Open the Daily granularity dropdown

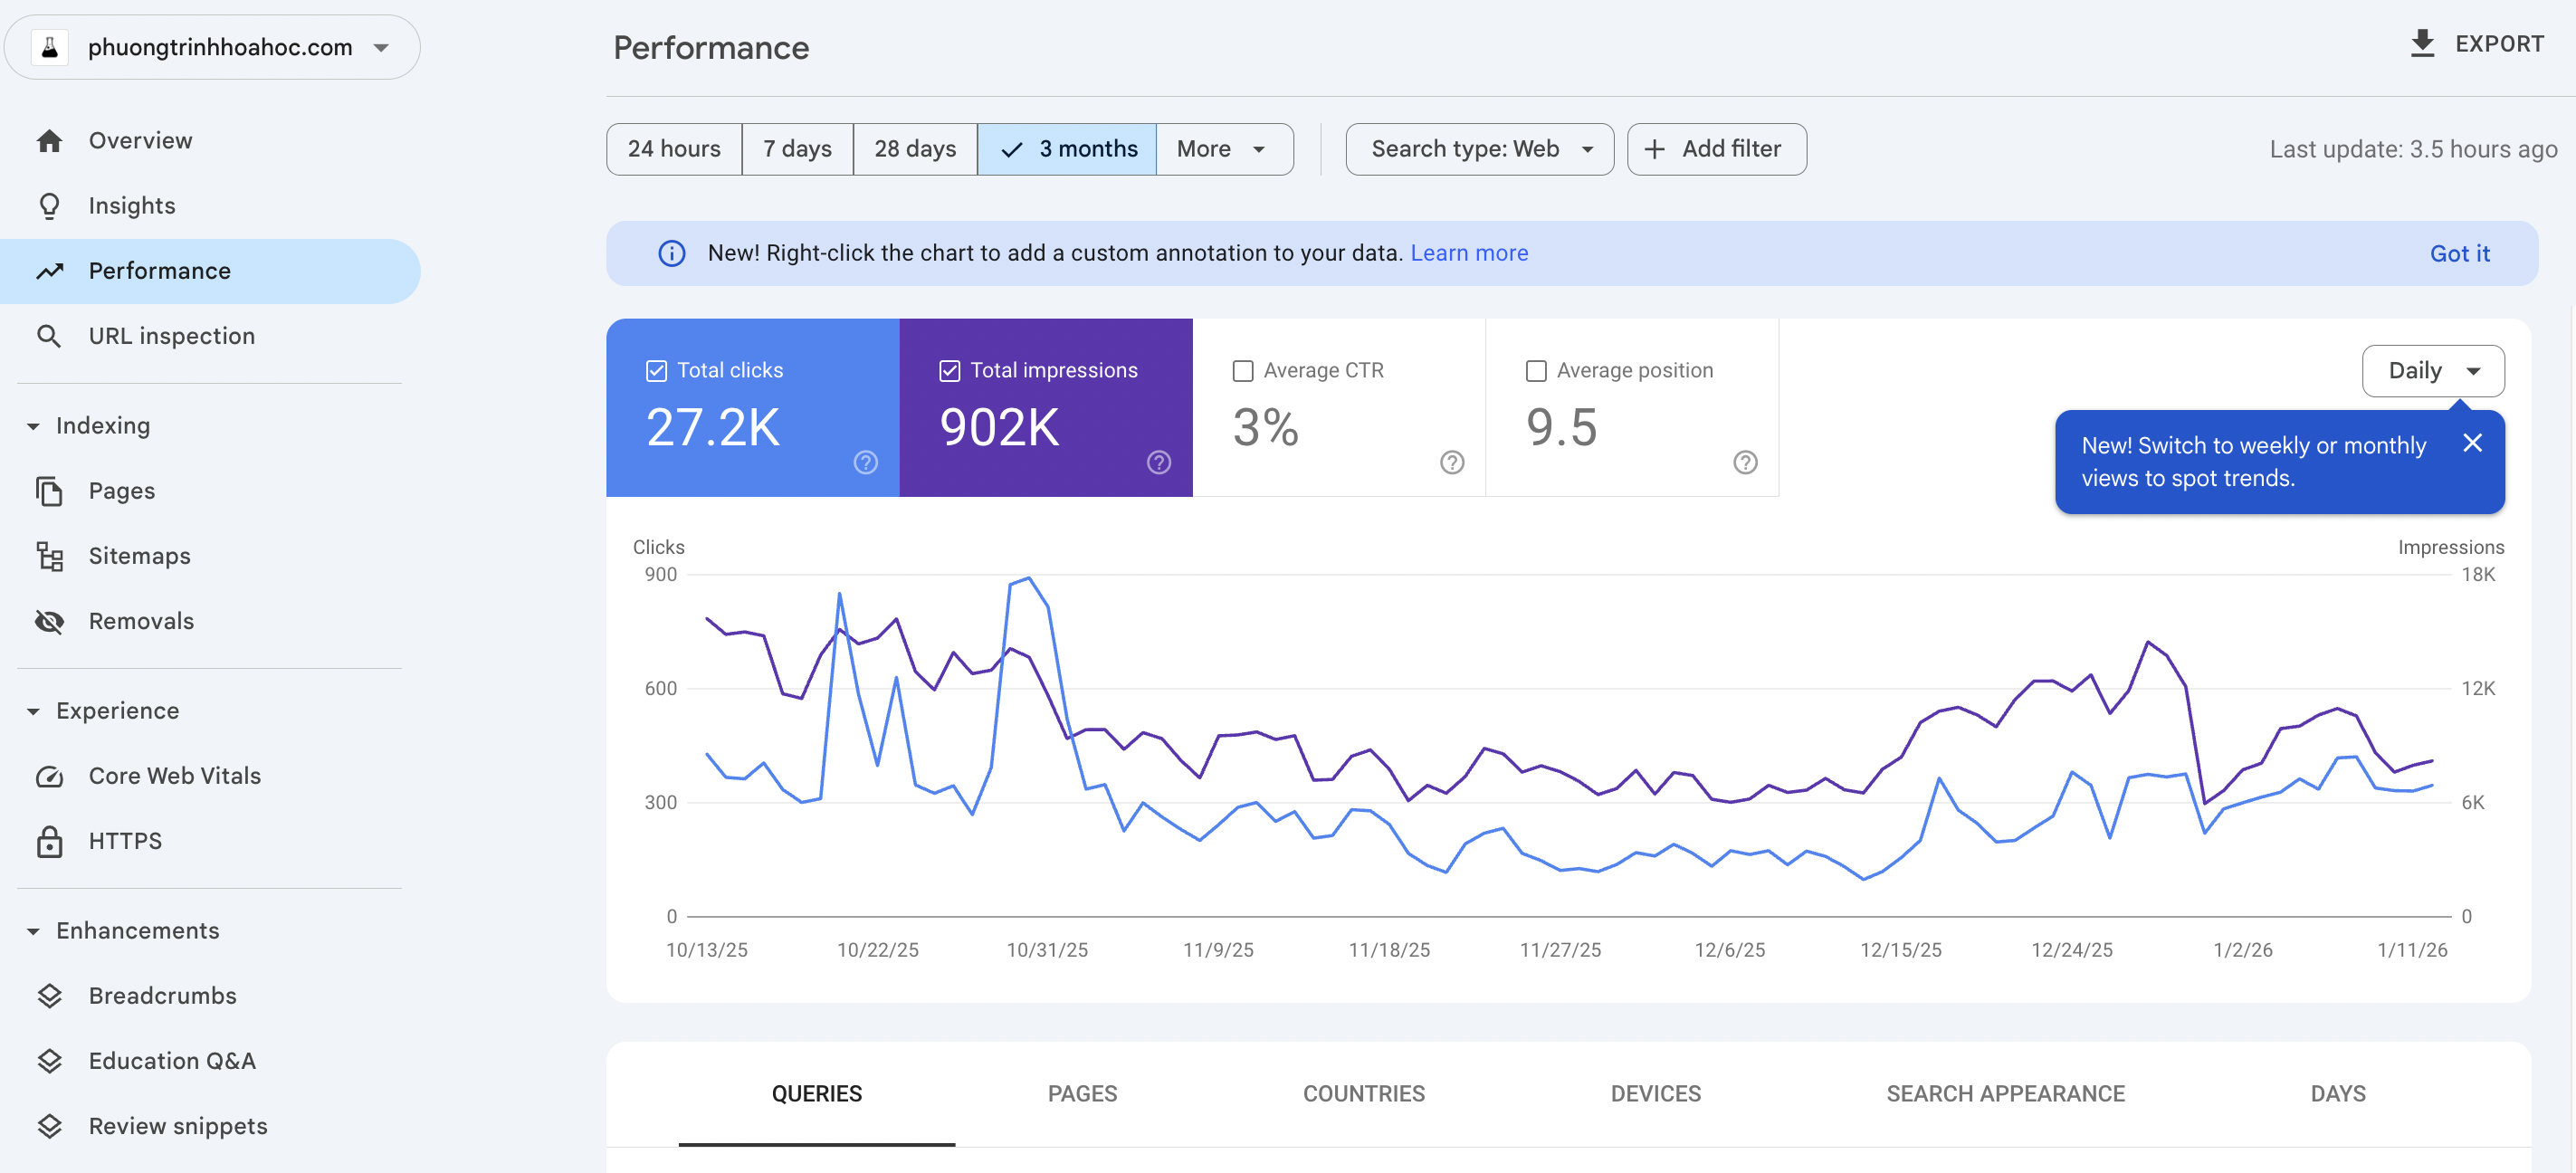[2432, 371]
